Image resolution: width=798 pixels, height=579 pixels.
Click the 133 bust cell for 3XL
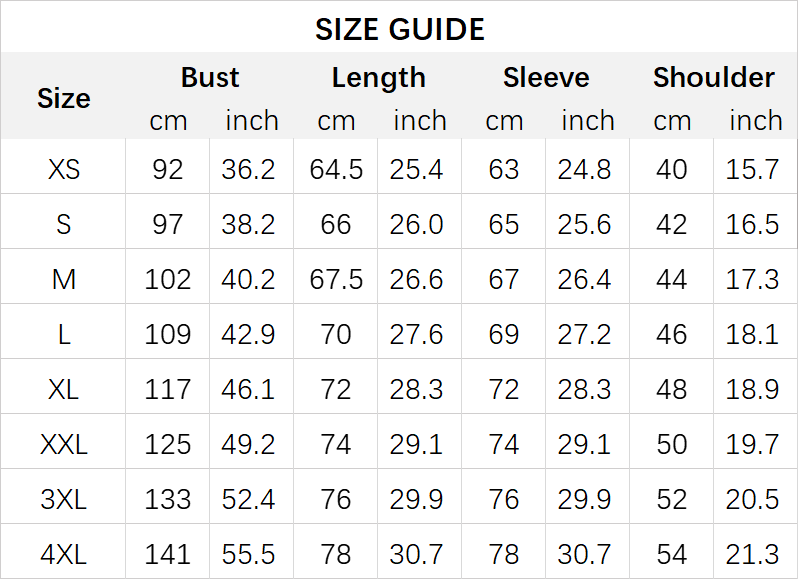[167, 498]
